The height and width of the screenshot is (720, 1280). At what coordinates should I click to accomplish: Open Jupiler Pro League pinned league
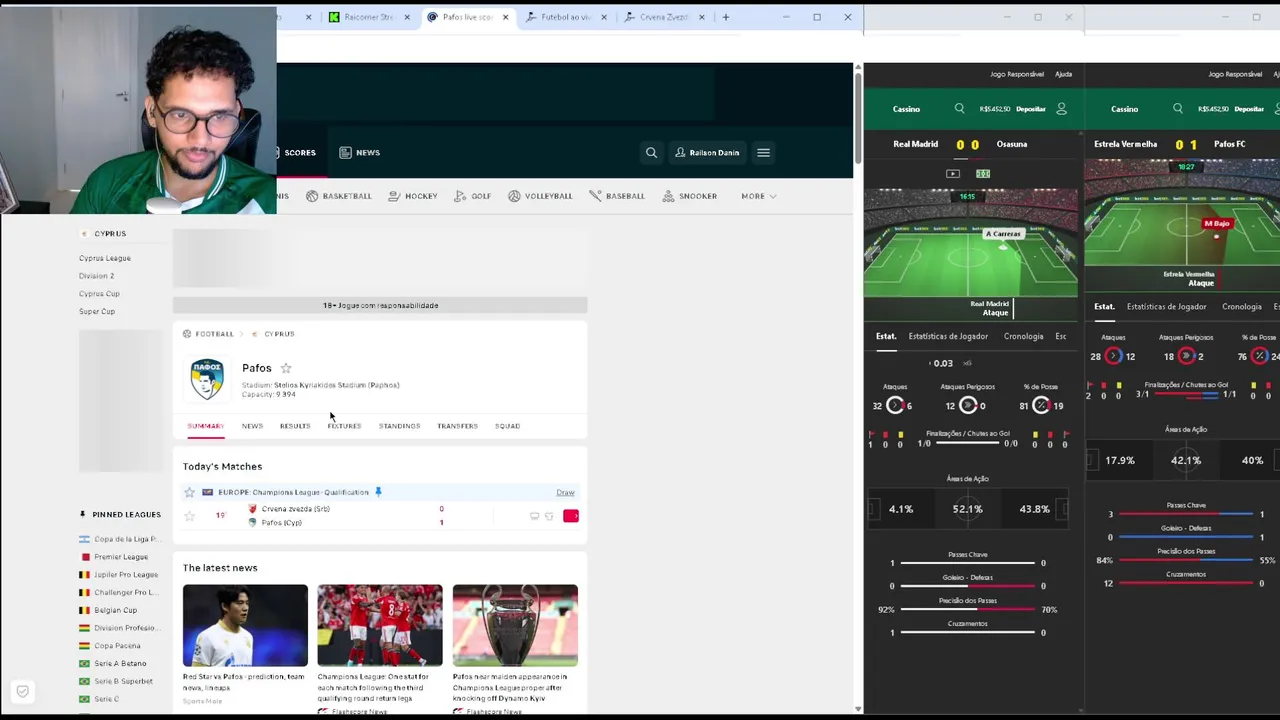click(126, 575)
